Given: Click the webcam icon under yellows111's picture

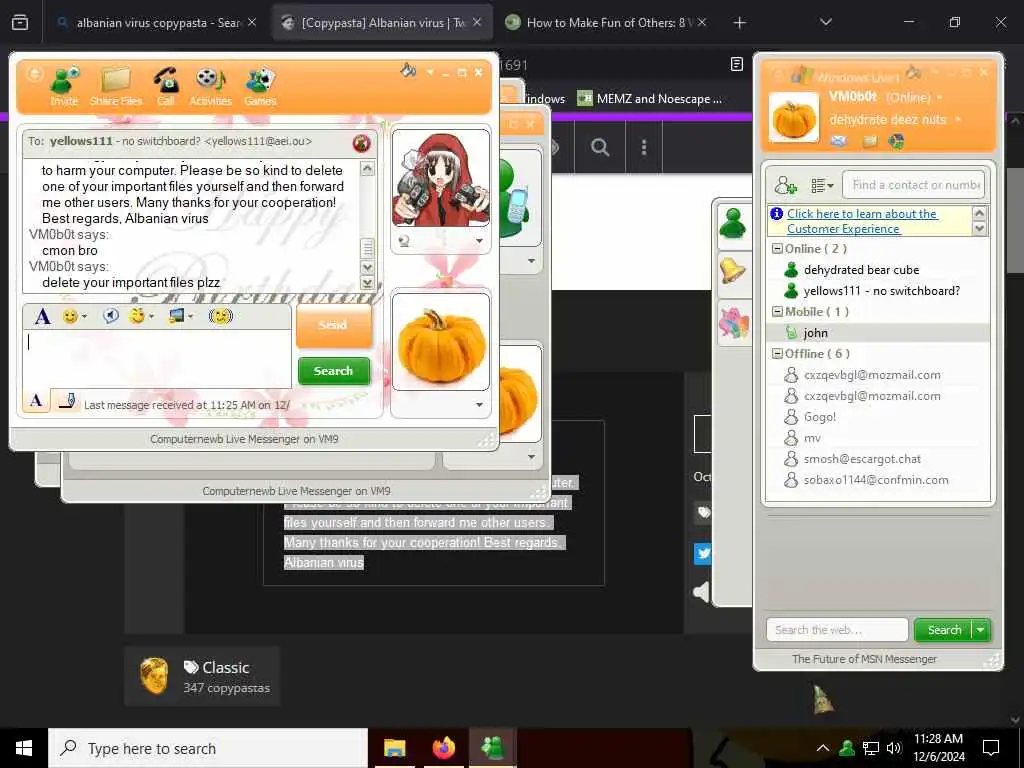Looking at the screenshot, I should (404, 242).
